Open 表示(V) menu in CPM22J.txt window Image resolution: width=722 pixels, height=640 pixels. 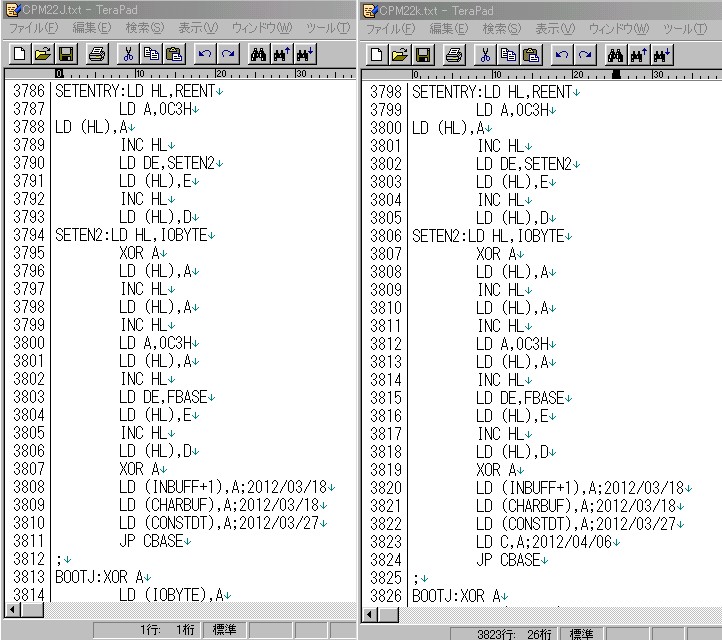coord(198,28)
